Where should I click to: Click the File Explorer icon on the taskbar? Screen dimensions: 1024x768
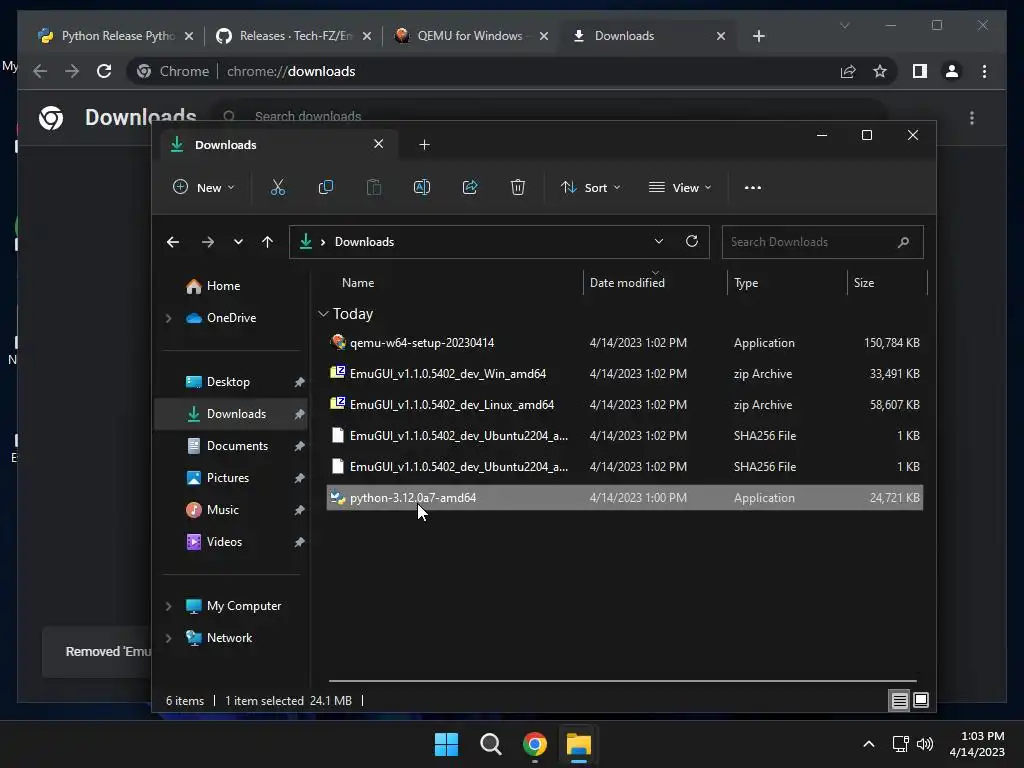(579, 744)
